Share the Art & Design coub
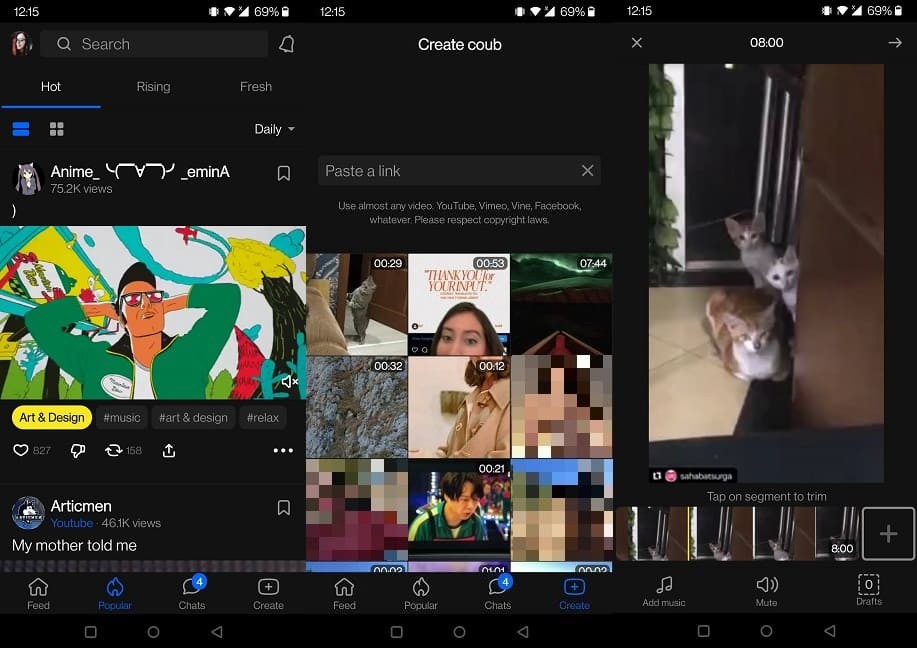 (169, 450)
